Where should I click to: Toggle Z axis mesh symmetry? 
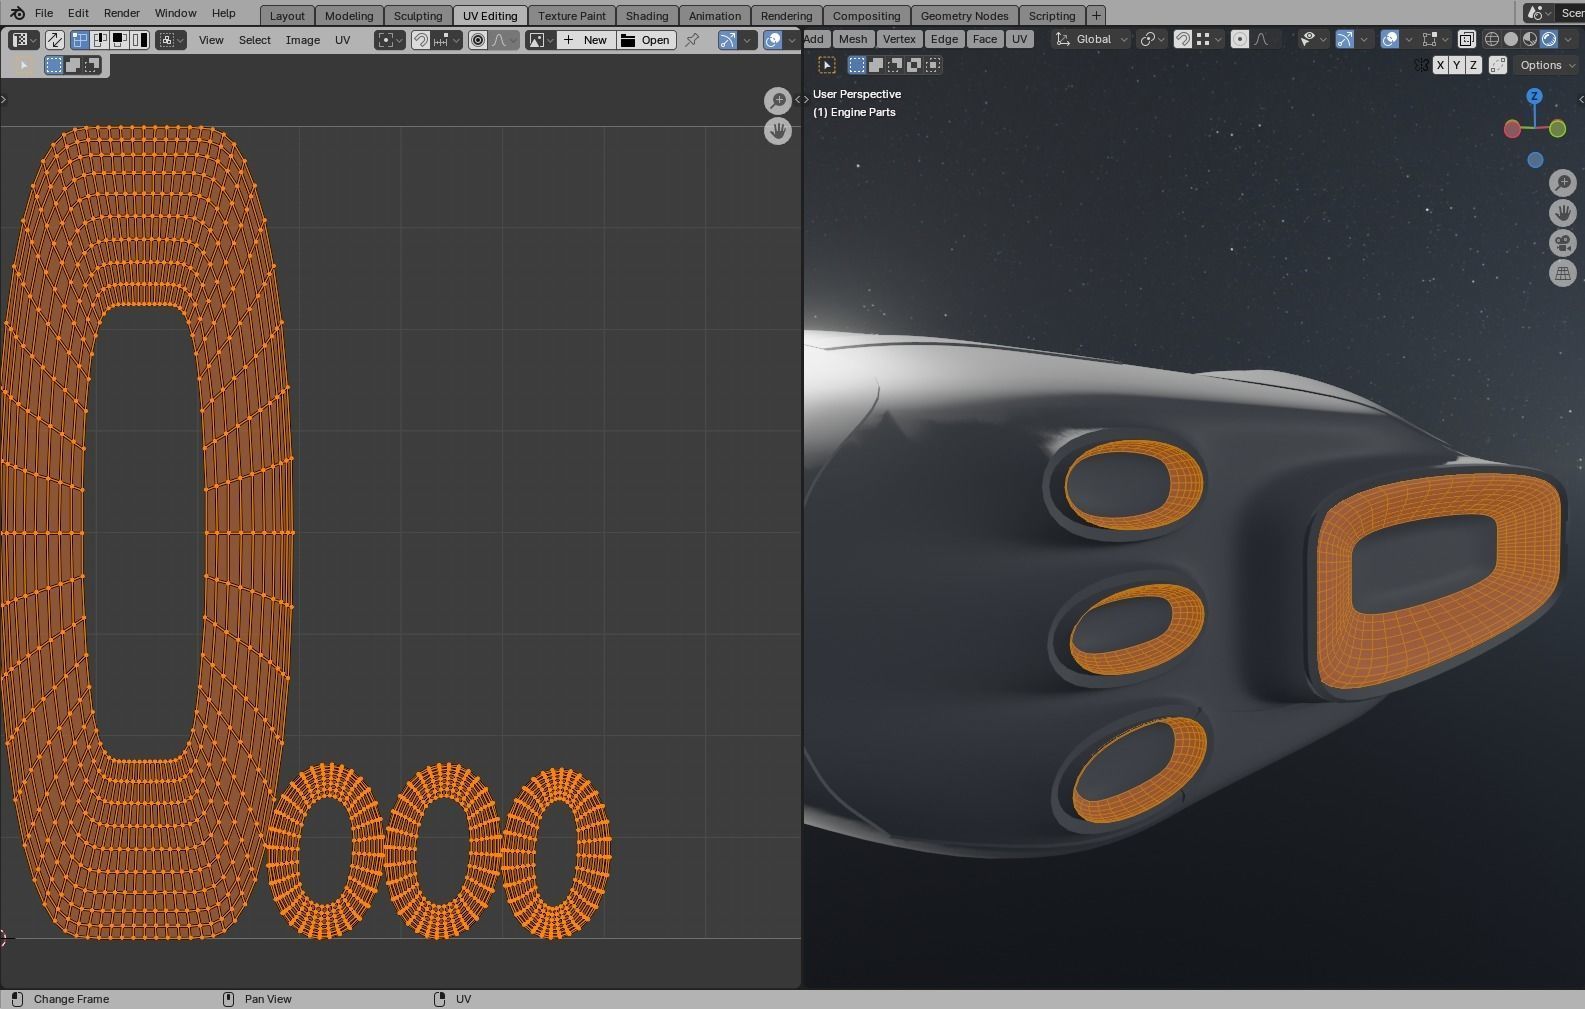click(1473, 65)
